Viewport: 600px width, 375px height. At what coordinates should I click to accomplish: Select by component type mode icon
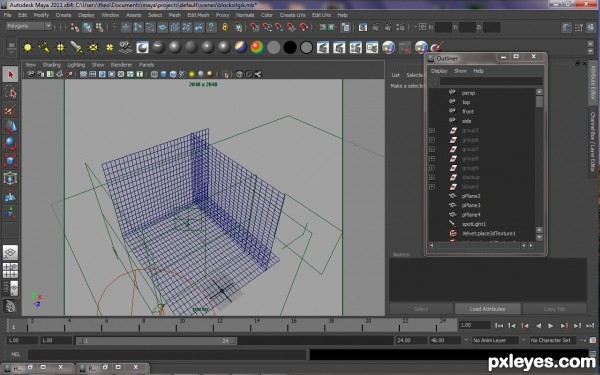(99, 27)
